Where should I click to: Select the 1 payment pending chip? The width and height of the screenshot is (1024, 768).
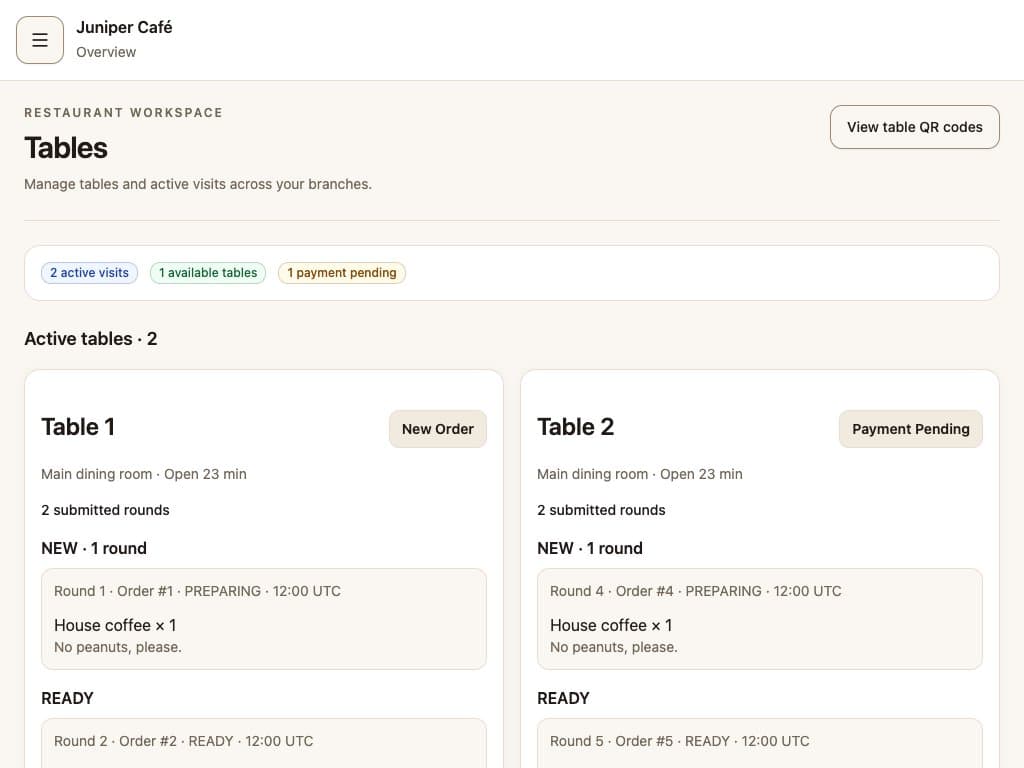coord(342,272)
